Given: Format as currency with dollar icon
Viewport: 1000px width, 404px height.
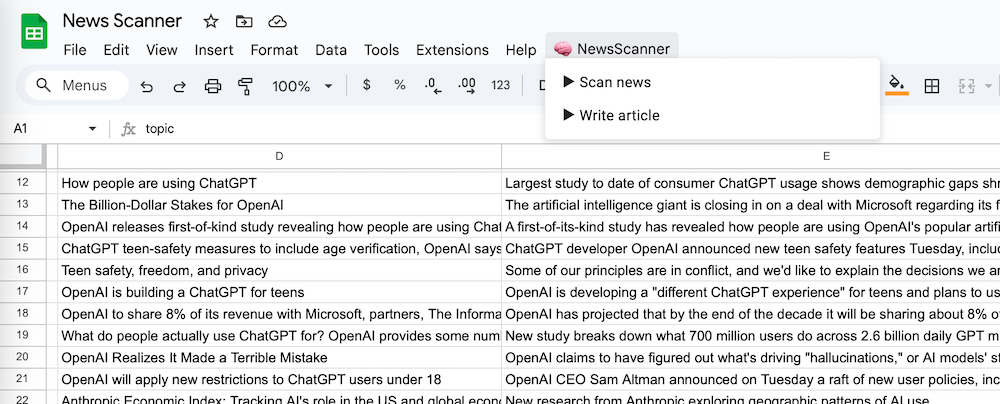Looking at the screenshot, I should (x=366, y=86).
